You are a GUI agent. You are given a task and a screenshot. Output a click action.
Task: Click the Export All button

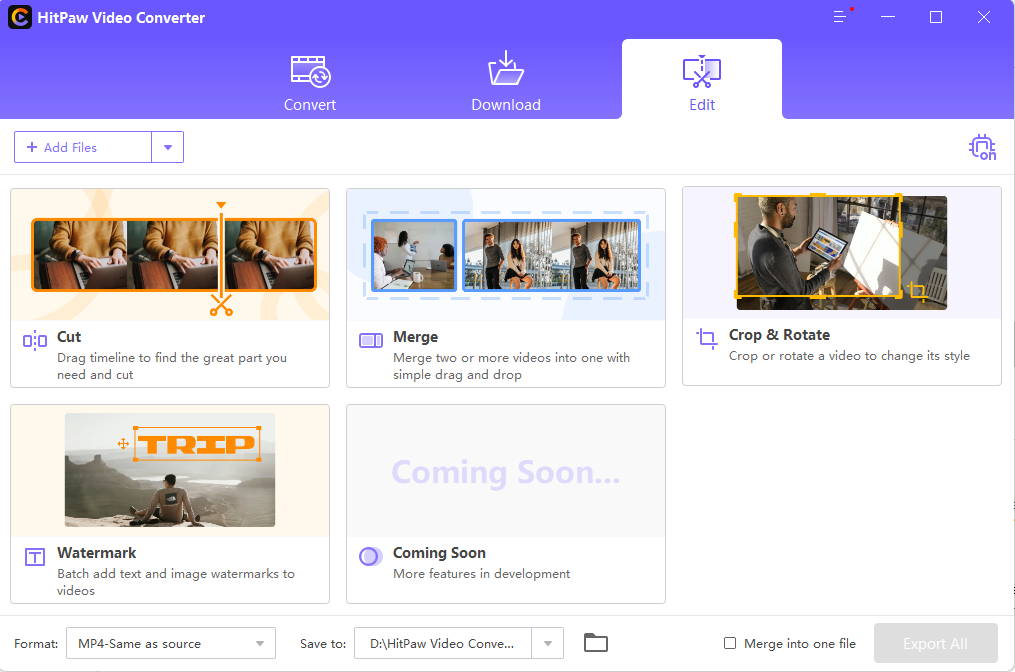[x=935, y=643]
